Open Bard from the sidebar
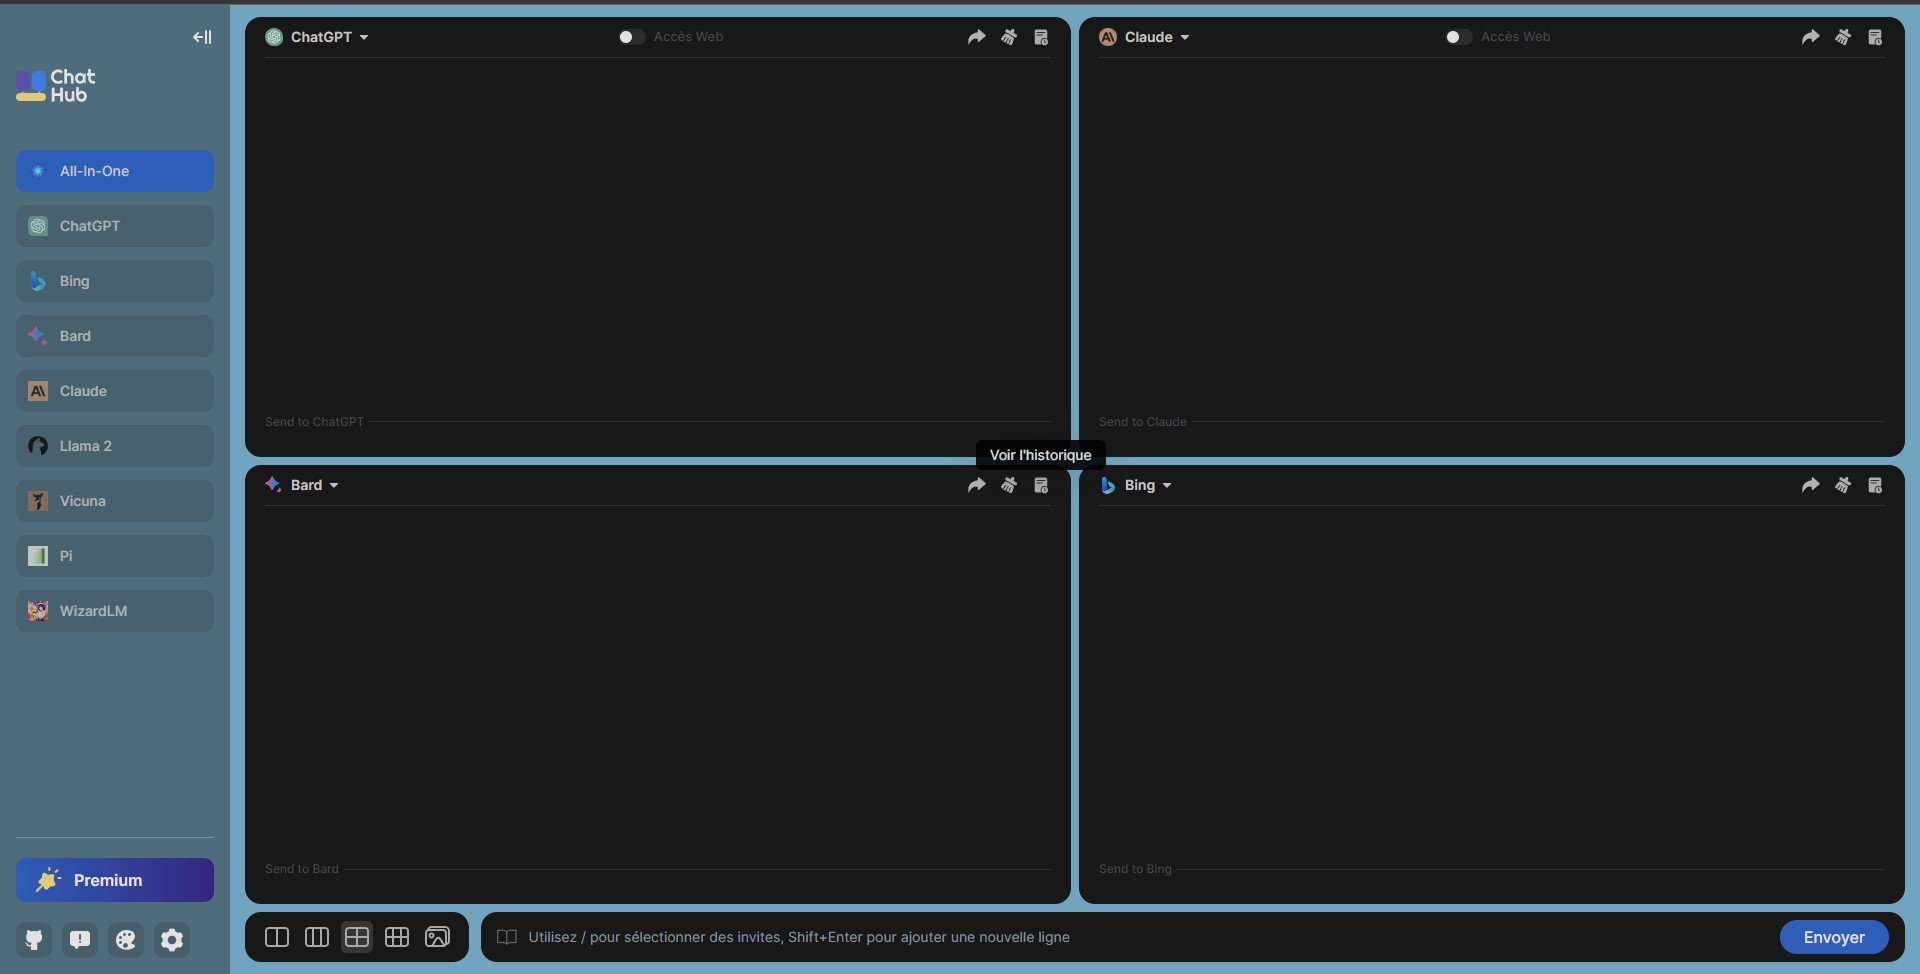Screen dimensions: 1920x974 point(115,336)
